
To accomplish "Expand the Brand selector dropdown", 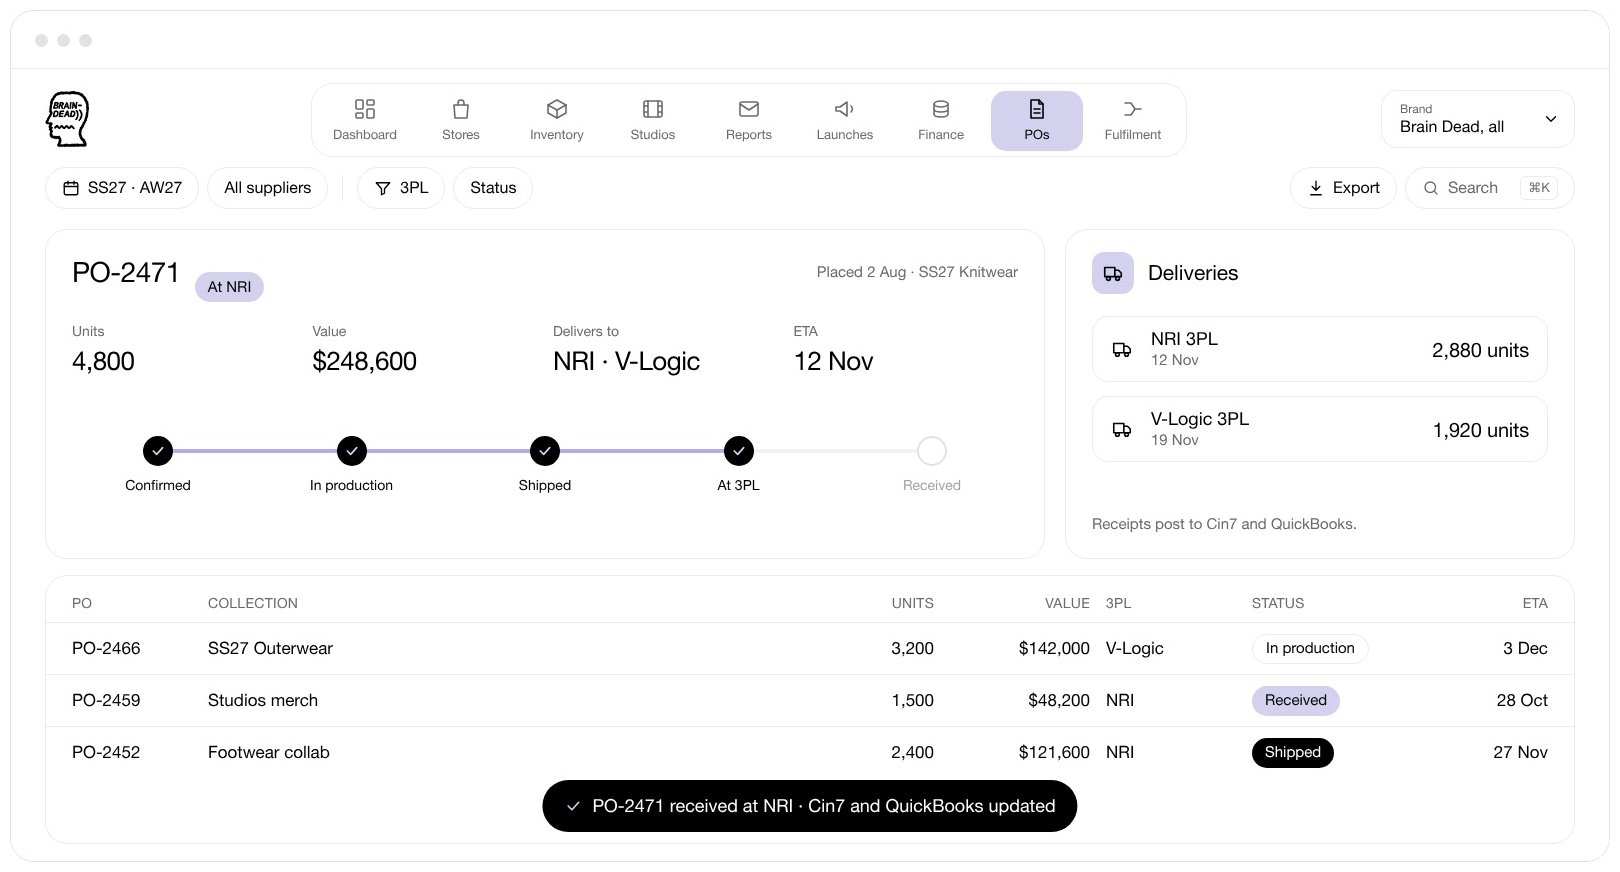I will click(x=1478, y=119).
